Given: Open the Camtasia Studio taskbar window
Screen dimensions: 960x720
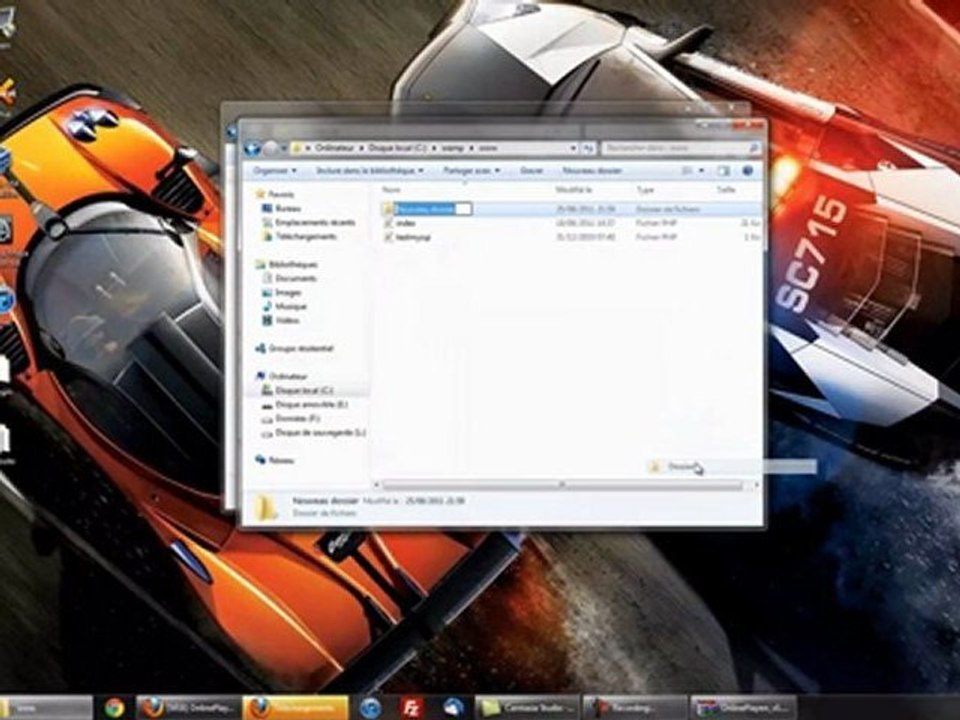Looking at the screenshot, I should click(528, 708).
